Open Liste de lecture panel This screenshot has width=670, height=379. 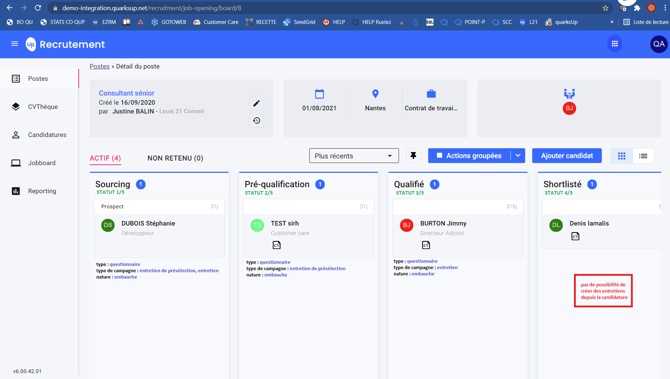click(x=645, y=22)
